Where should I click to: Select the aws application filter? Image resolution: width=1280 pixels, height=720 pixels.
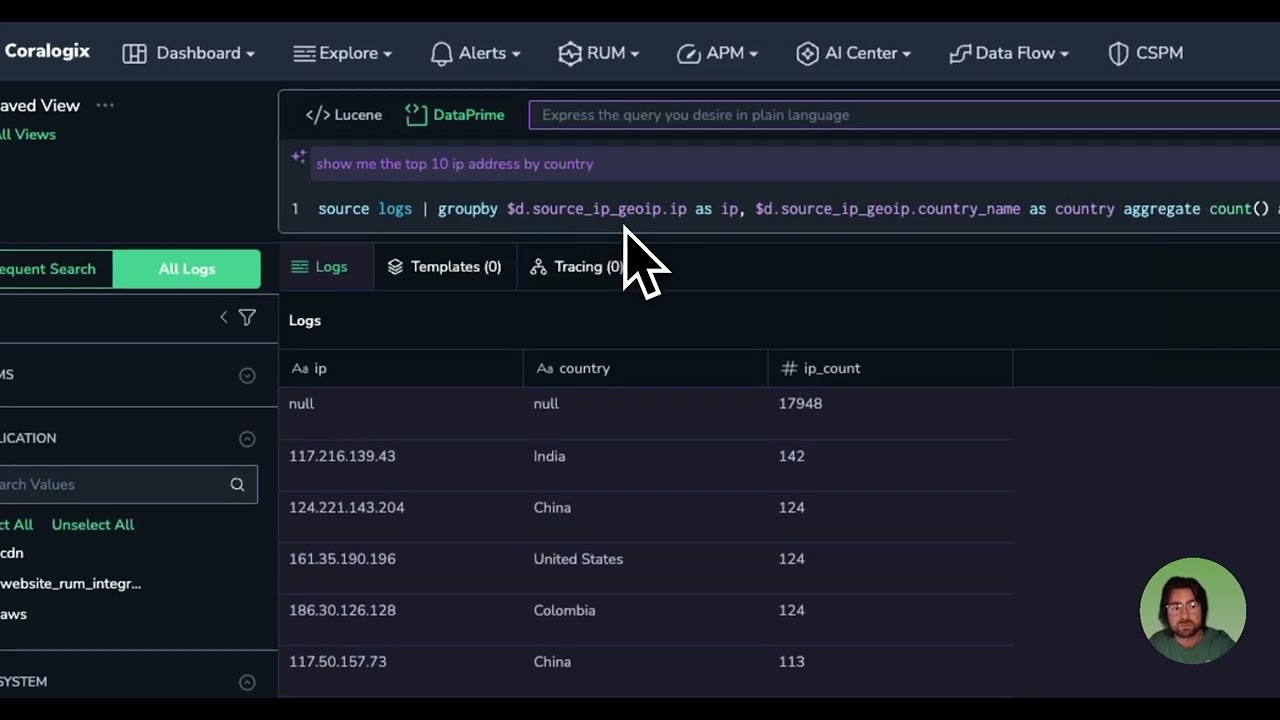click(13, 614)
